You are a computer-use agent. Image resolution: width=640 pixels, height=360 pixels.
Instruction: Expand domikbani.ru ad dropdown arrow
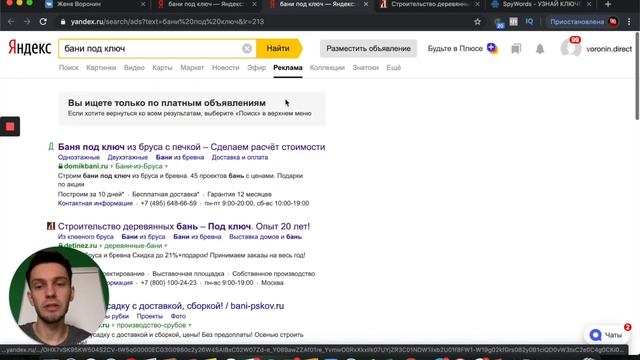(x=166, y=166)
